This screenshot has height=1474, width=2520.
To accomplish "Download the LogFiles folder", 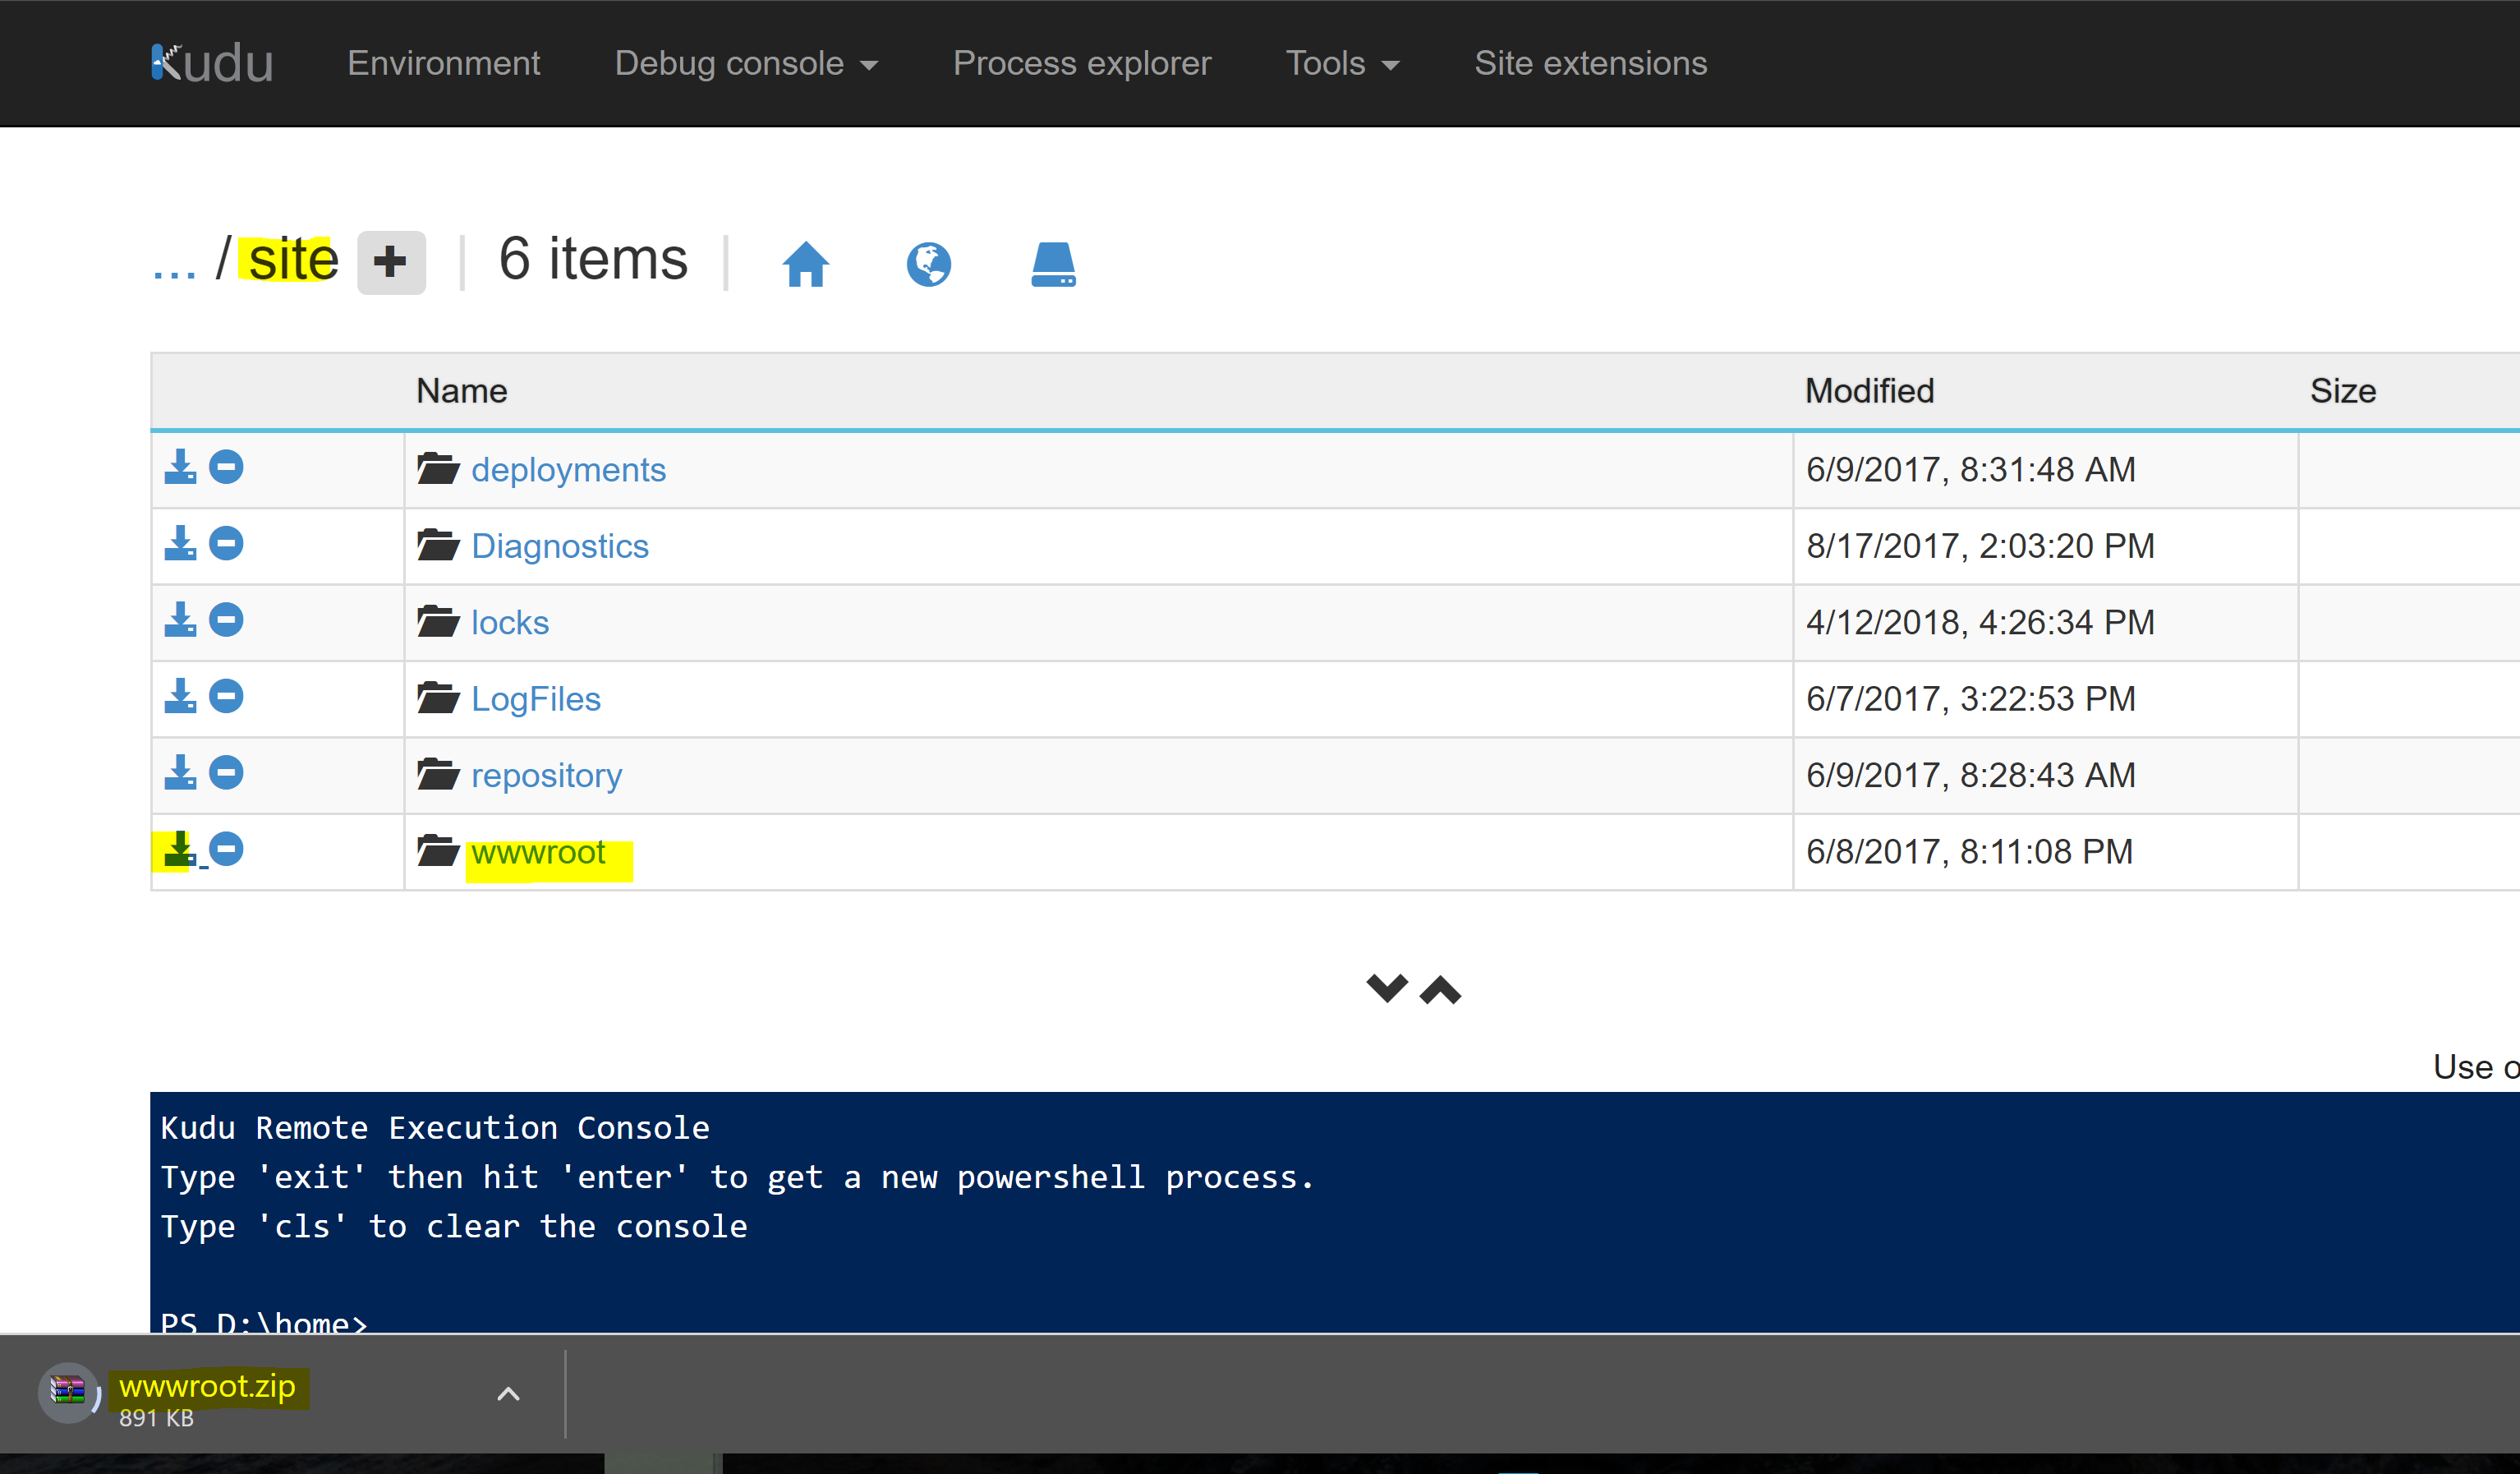I will [180, 696].
